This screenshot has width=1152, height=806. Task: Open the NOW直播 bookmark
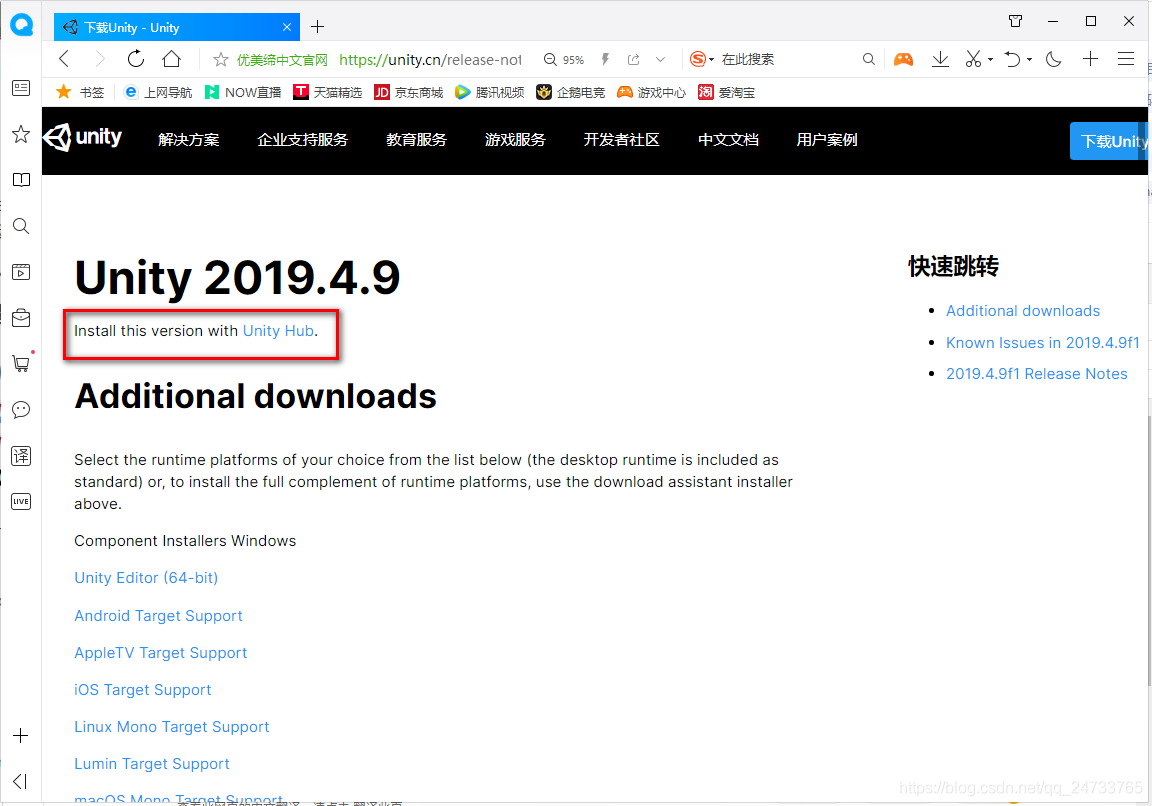[243, 93]
